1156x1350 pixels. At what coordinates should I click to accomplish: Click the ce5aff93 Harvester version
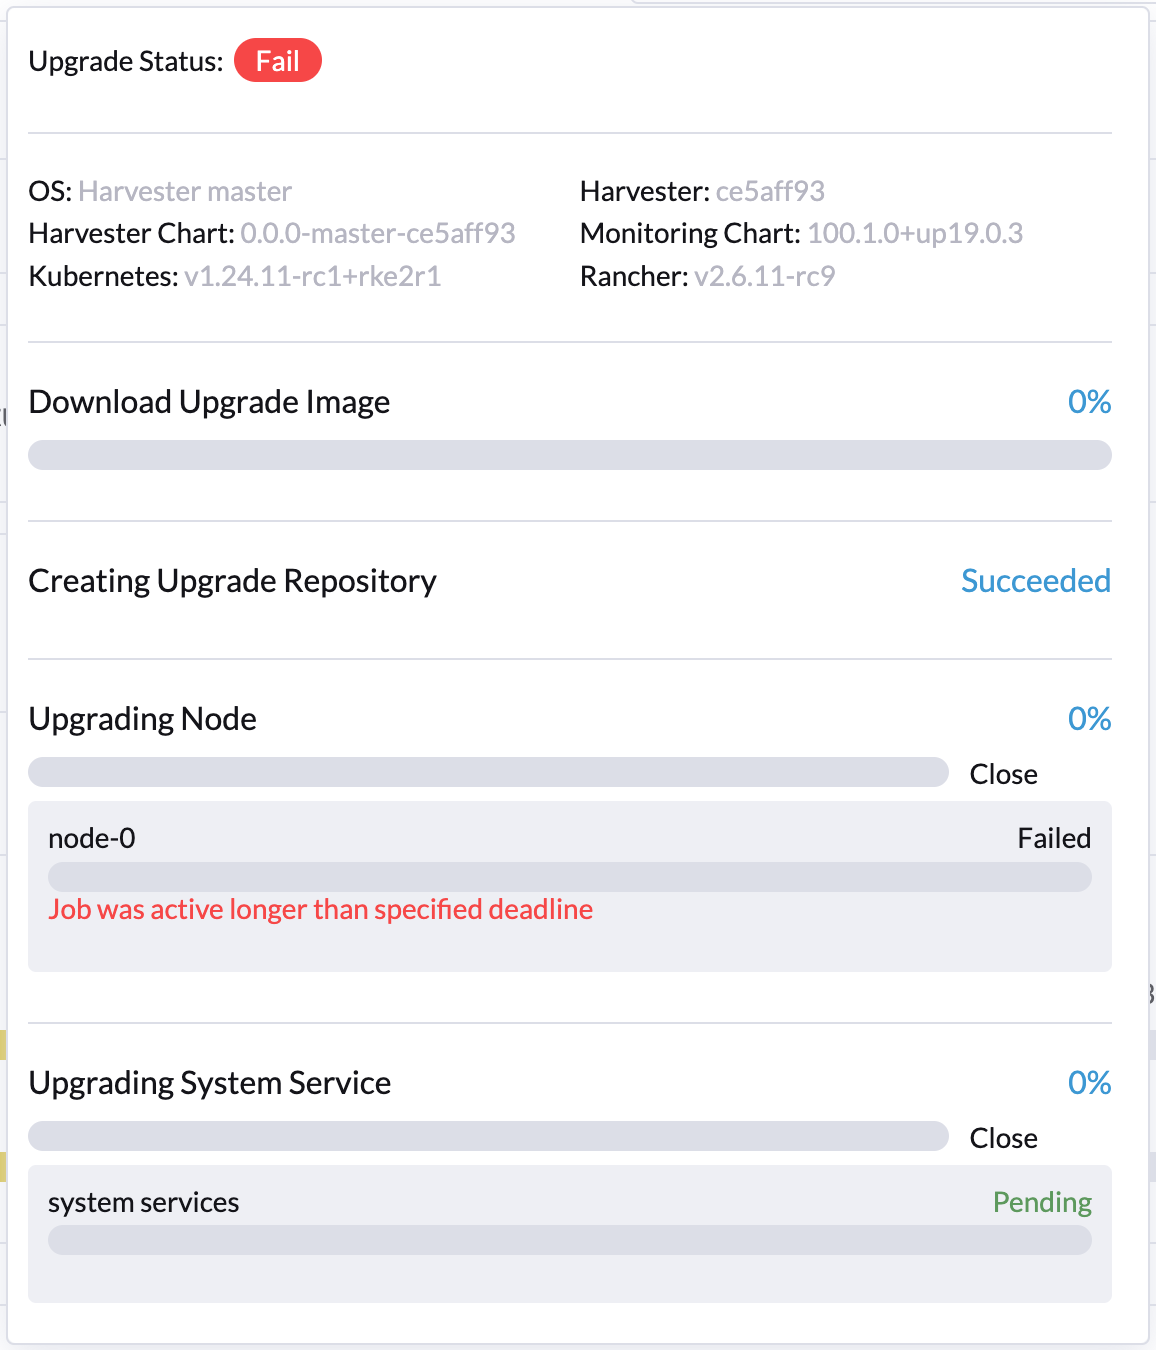[770, 190]
